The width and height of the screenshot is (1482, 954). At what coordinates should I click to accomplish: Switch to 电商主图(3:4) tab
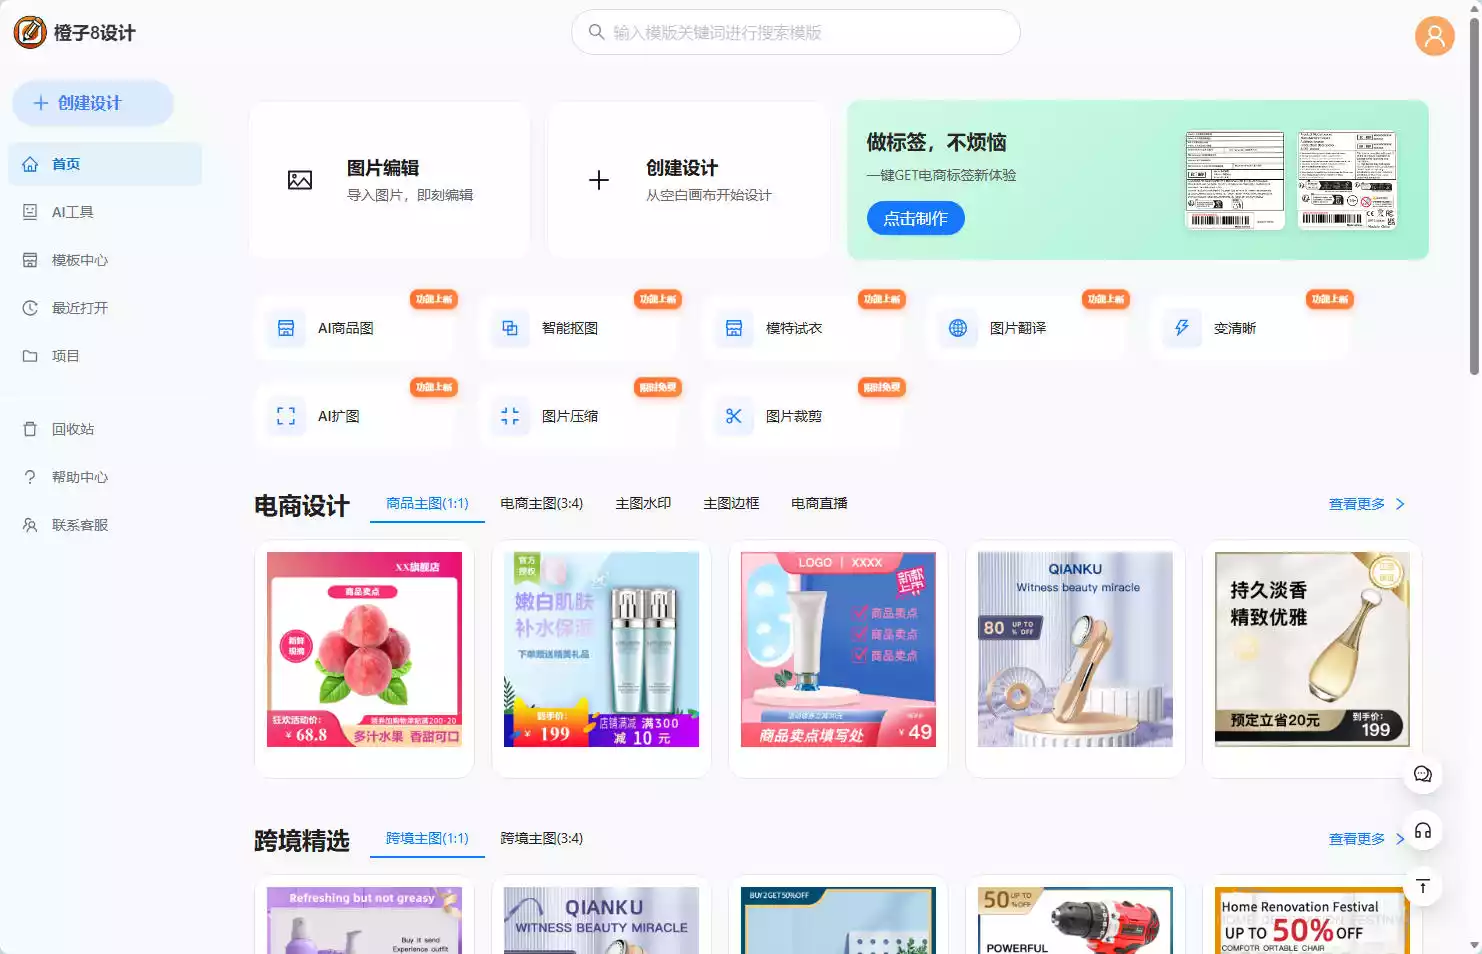(x=541, y=503)
